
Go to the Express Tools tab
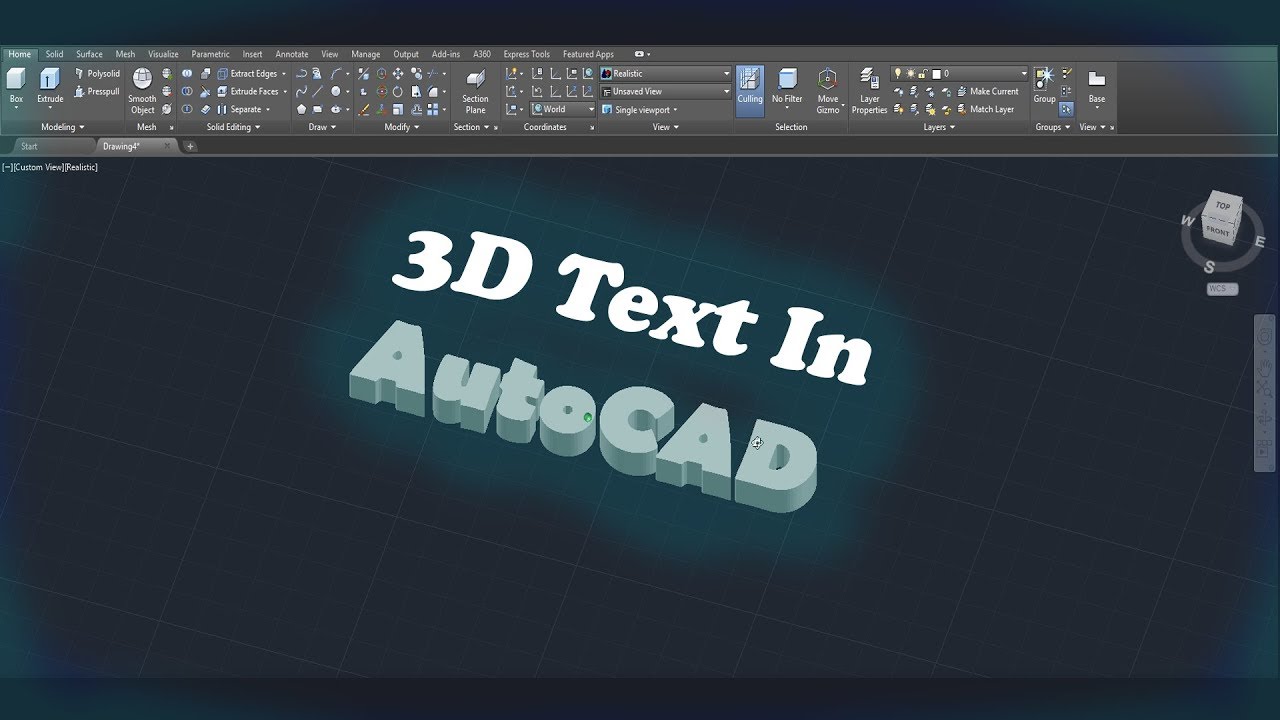point(526,54)
